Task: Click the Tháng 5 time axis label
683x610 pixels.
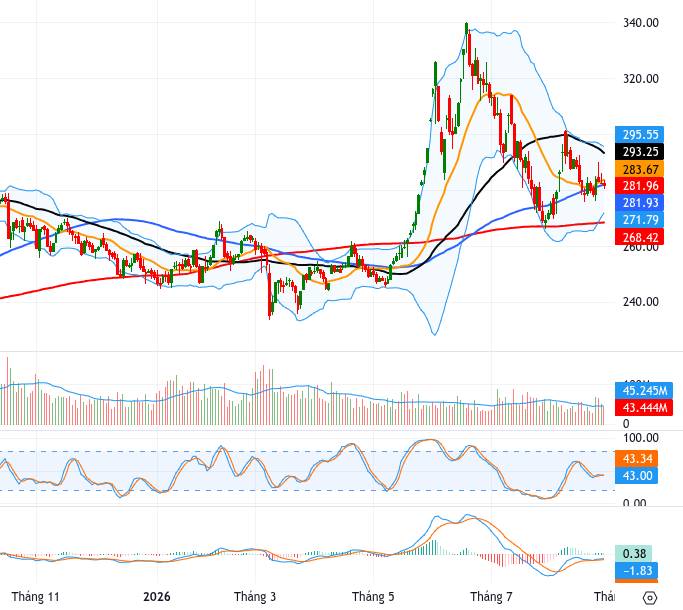Action: [x=373, y=596]
